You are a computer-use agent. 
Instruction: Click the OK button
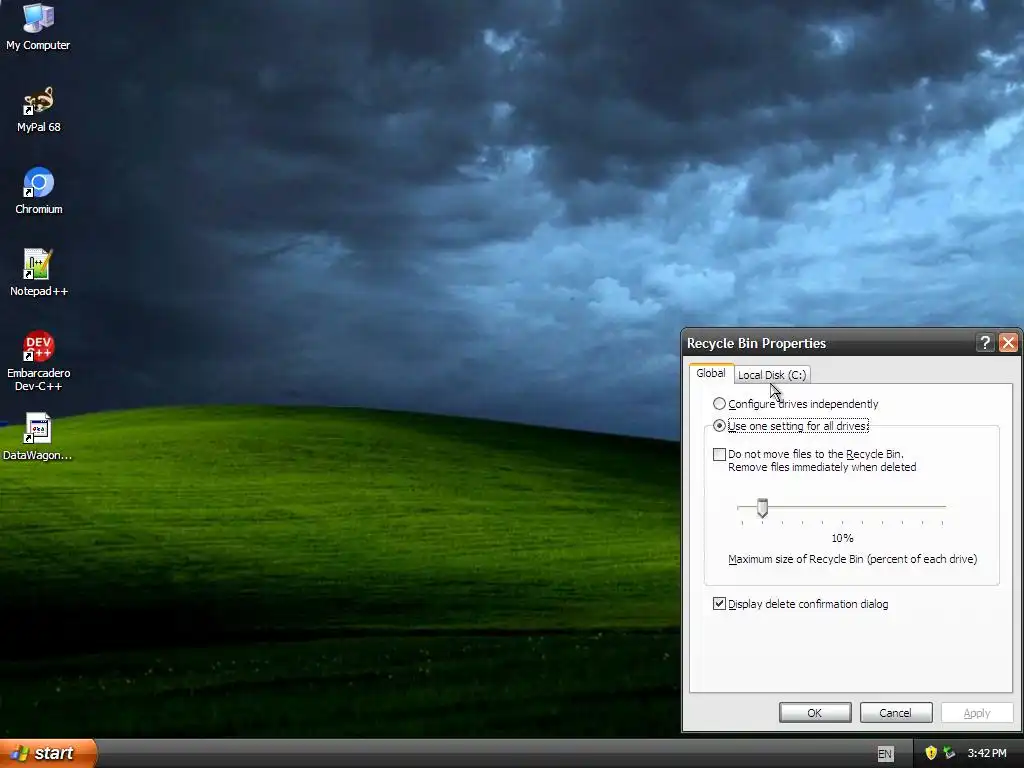tap(814, 712)
